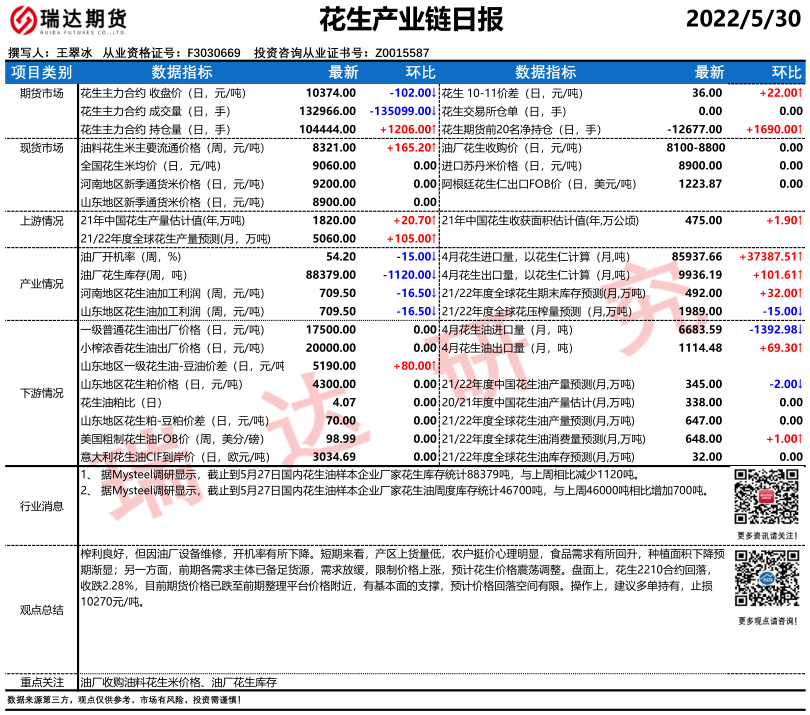Viewport: 810px width, 715px height.
Task: Click the right-hand 环比 column header
Action: [787, 73]
